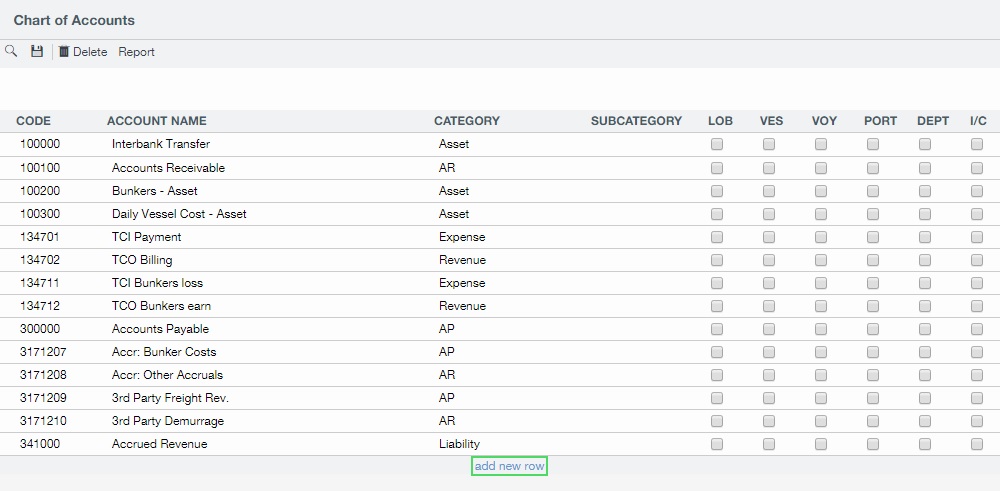Edit the Daily Vessel Cost - Asset name
Screen dimensions: 1000x491
179,214
